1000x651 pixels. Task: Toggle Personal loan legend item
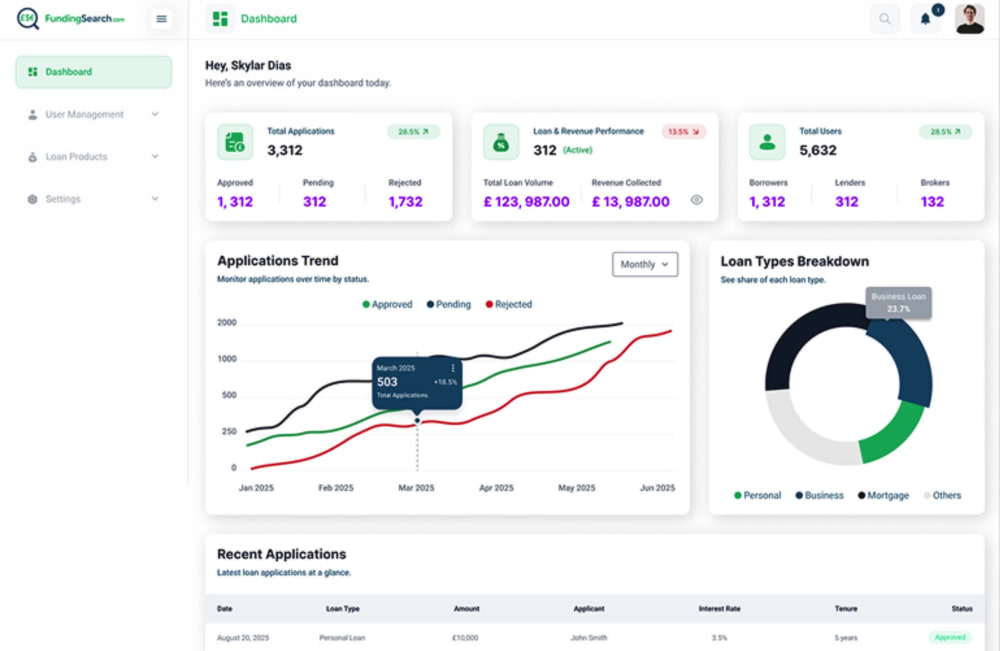coord(758,495)
